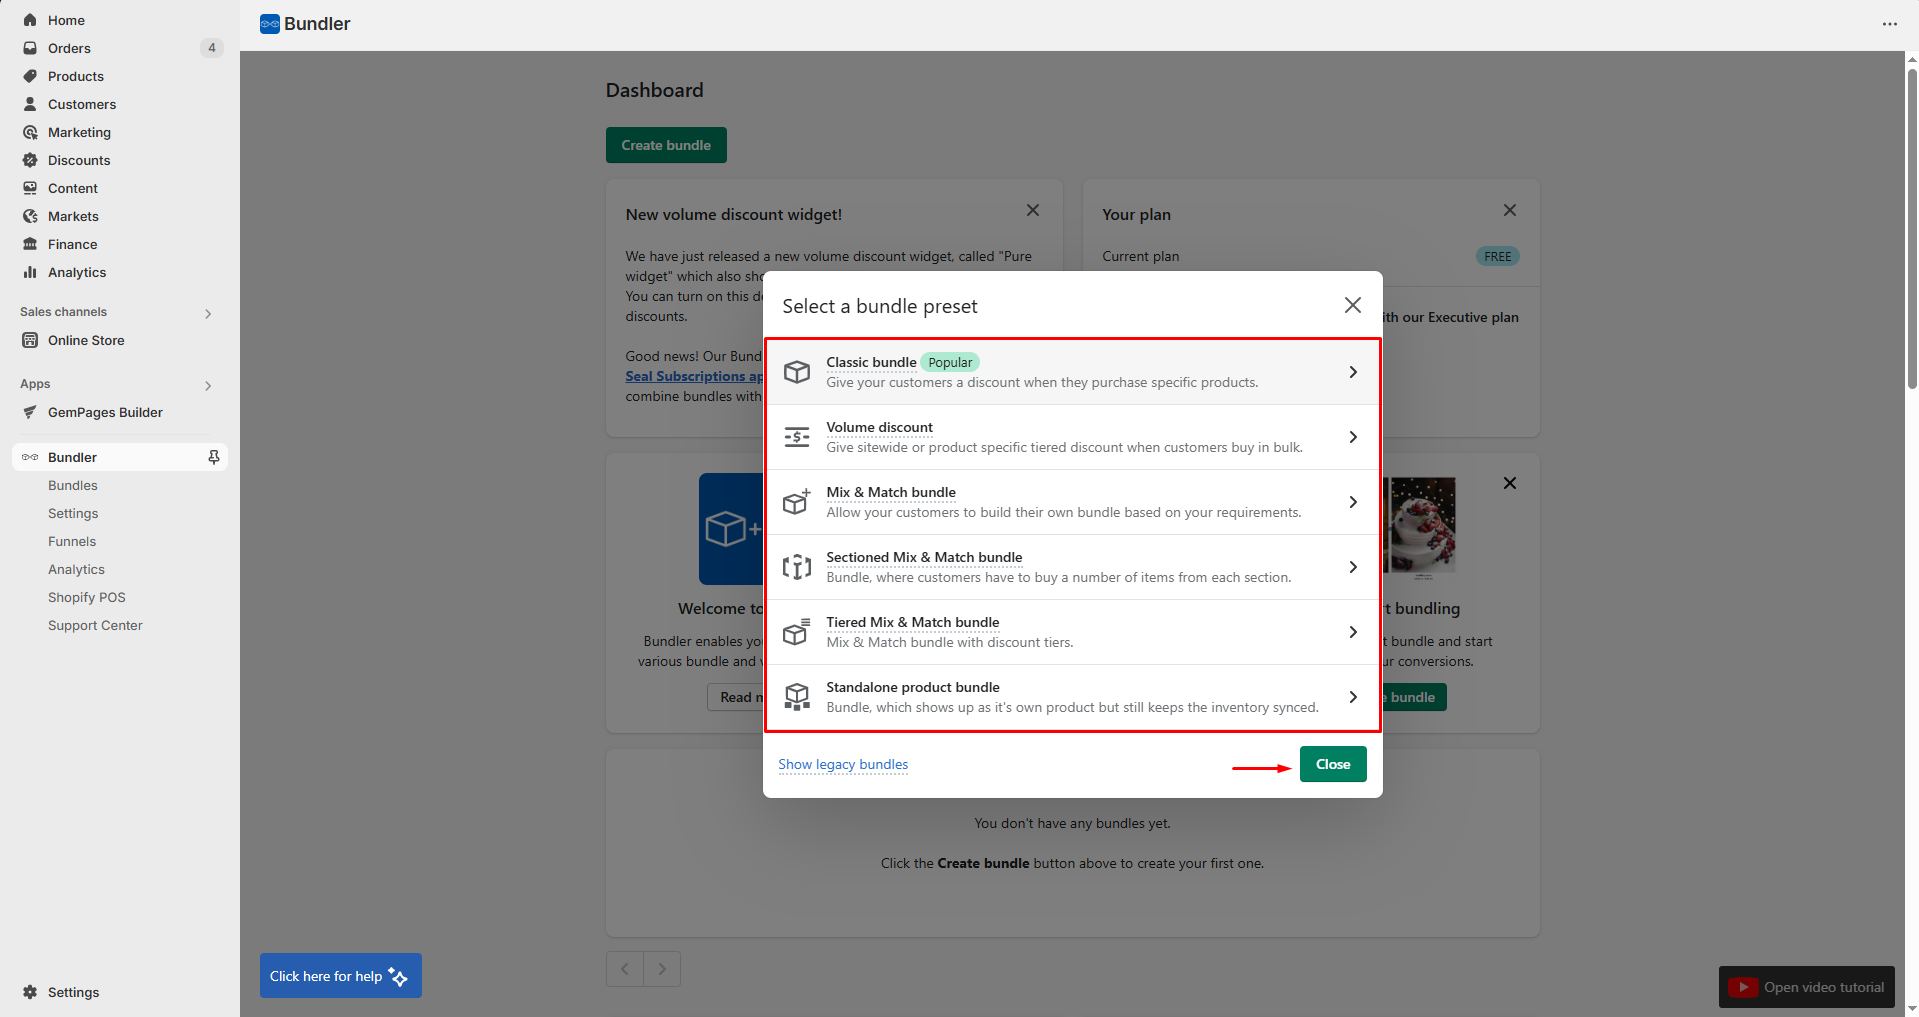Viewport: 1919px width, 1017px height.
Task: Click the Classic bundle box icon
Action: point(796,372)
